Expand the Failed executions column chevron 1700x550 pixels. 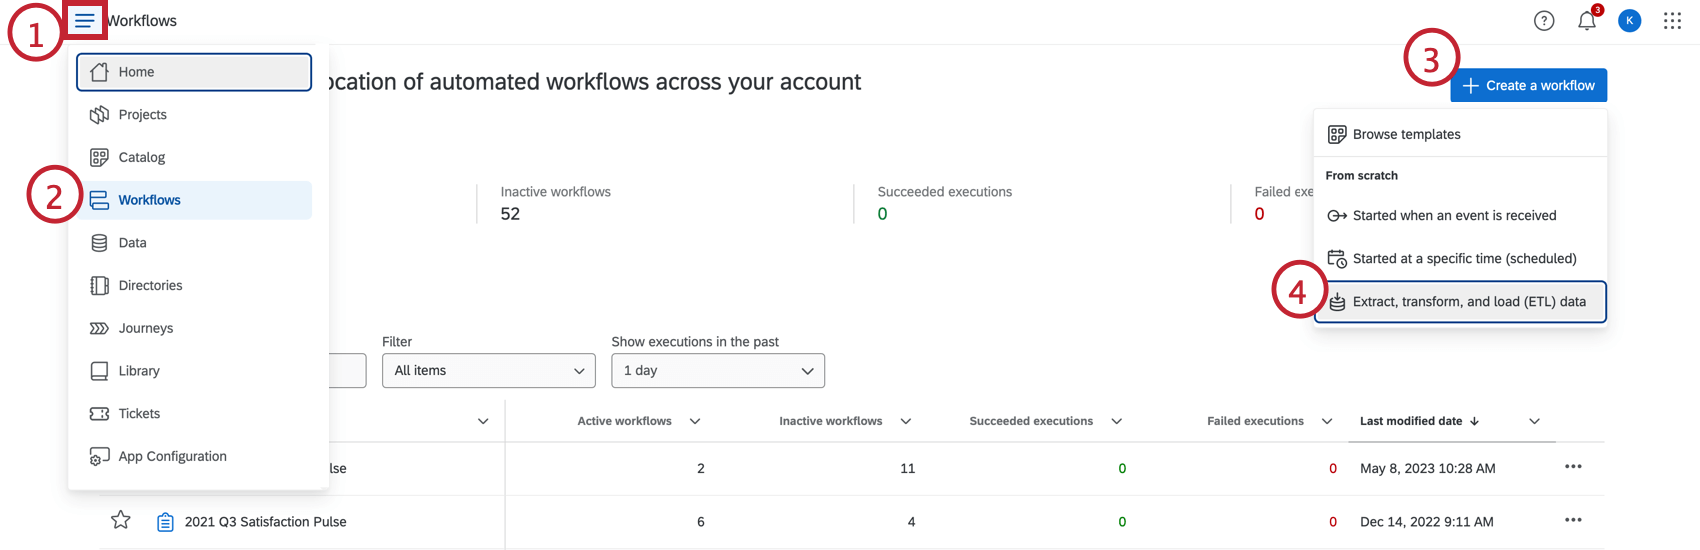[1327, 421]
